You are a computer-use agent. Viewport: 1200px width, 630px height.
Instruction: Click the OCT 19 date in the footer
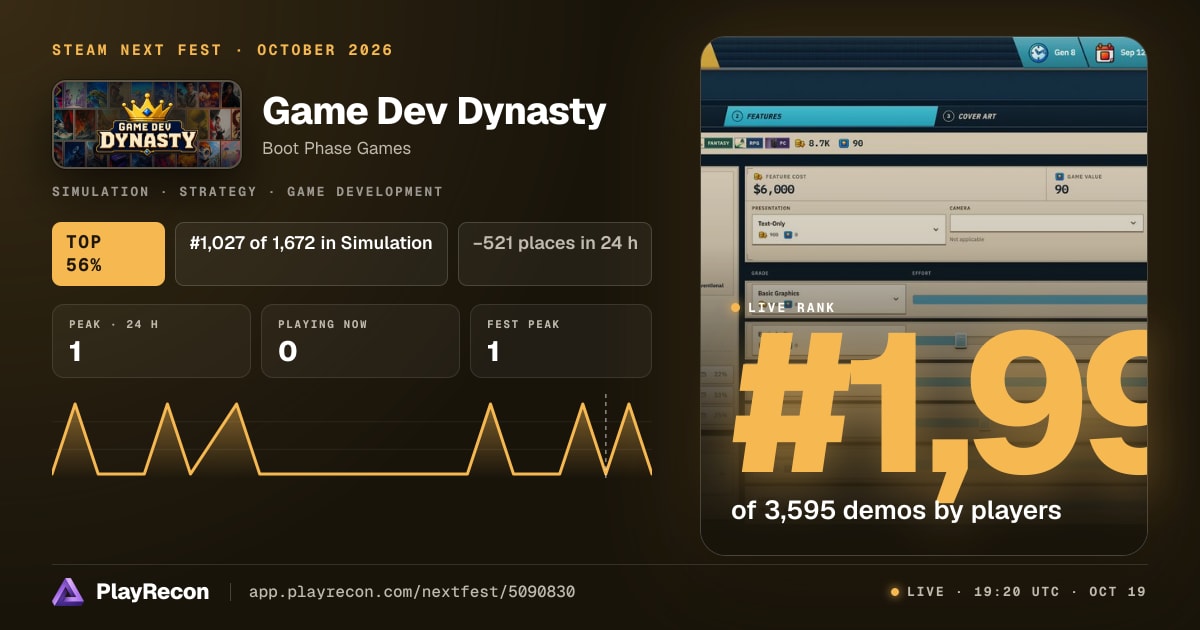(x=1118, y=592)
